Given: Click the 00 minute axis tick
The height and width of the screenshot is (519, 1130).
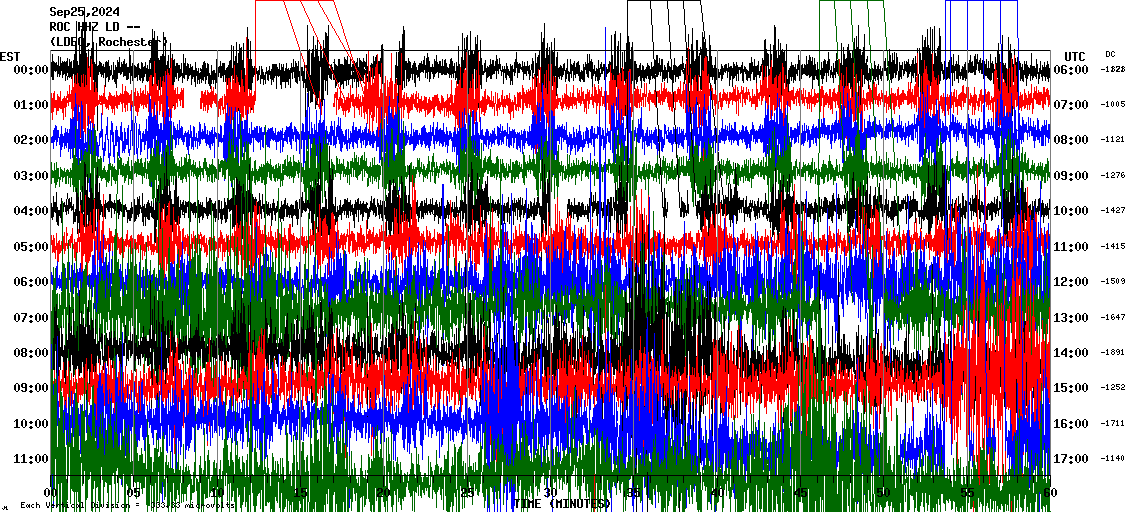Looking at the screenshot, I should coord(52,493).
